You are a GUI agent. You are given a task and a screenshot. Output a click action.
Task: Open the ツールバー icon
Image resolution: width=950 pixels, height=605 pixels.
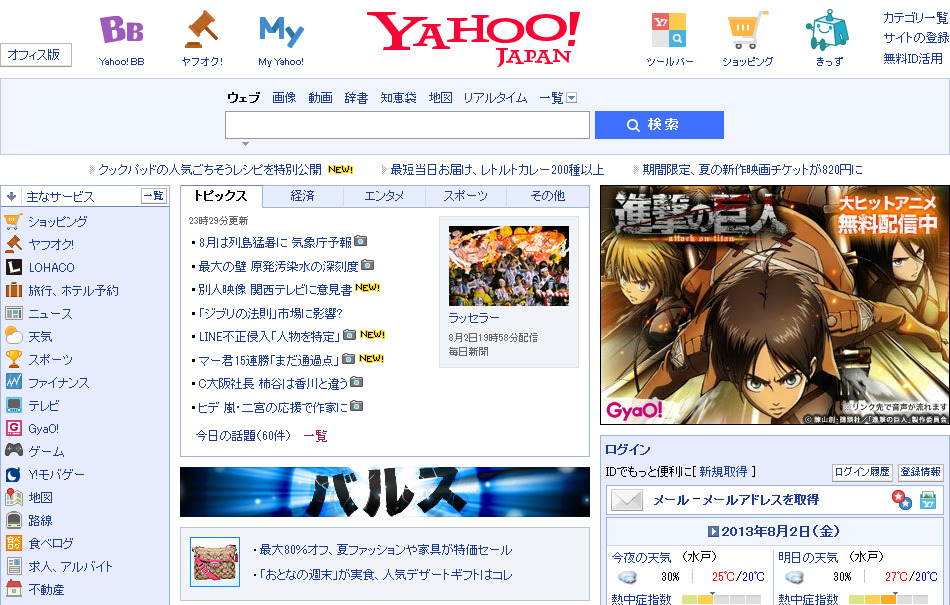tap(669, 30)
